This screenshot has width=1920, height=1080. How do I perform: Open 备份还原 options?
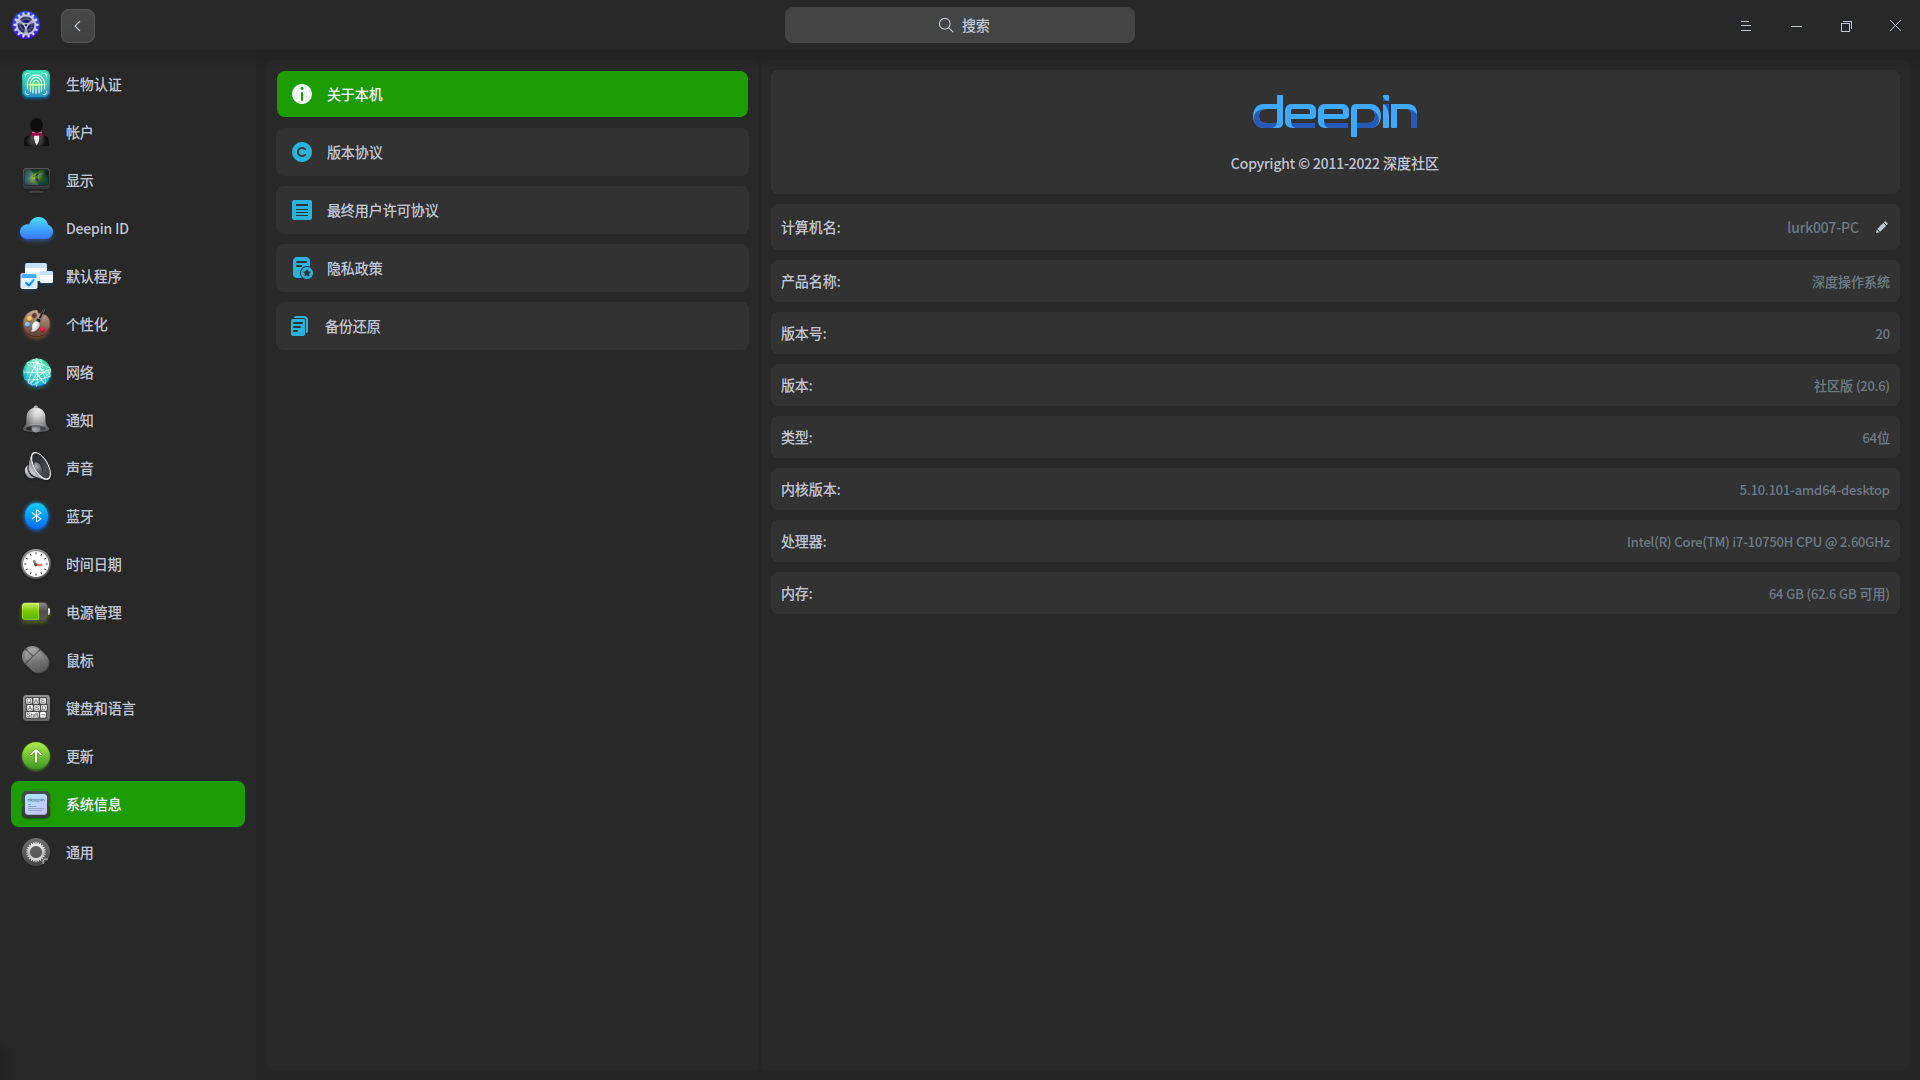(511, 326)
